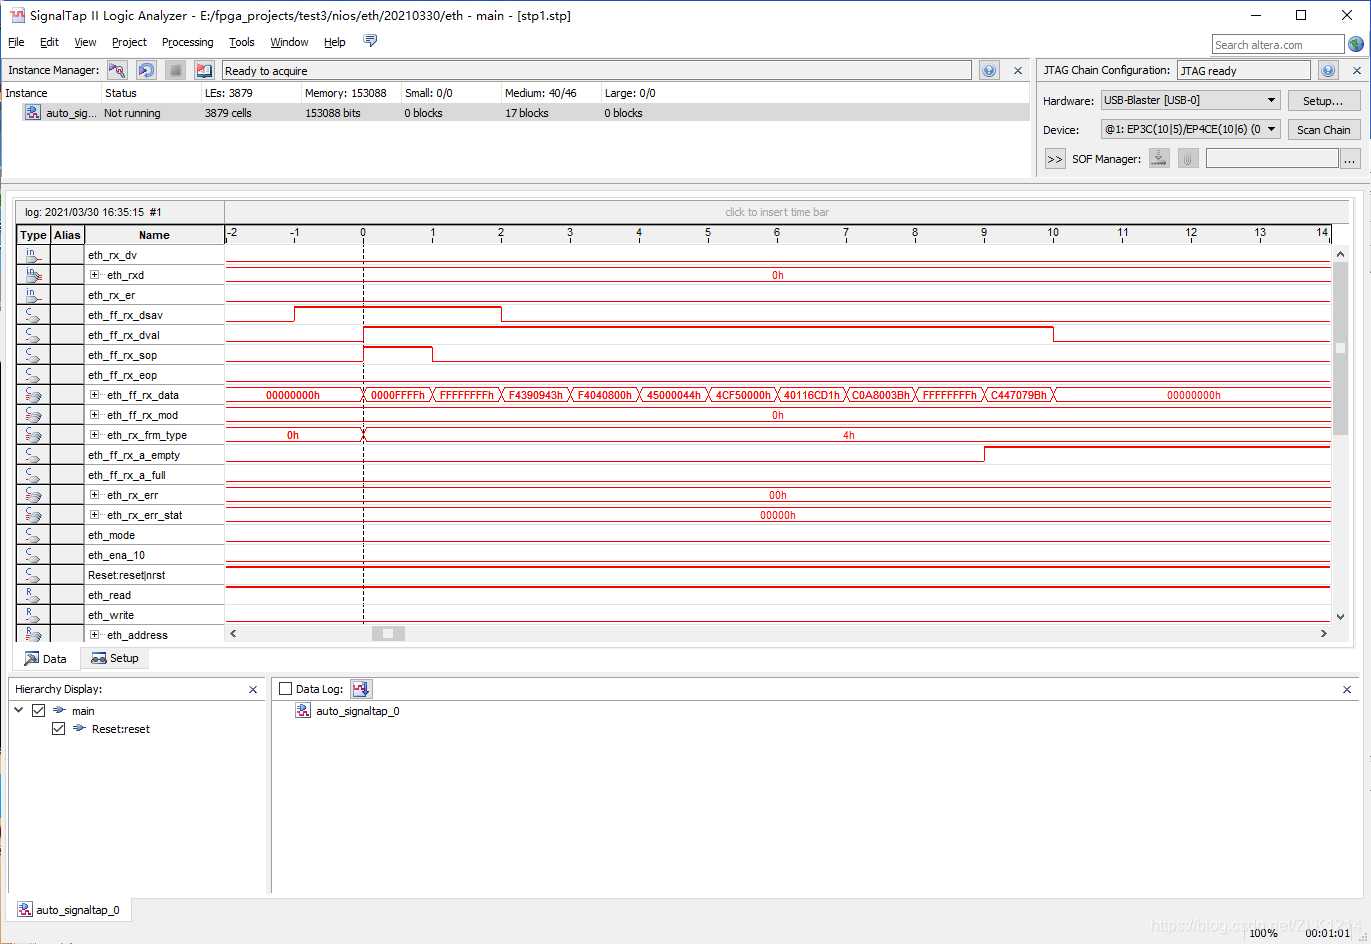Image resolution: width=1371 pixels, height=944 pixels.
Task: Click the type icon for eth_ff_rx_dsav
Action: (x=33, y=315)
